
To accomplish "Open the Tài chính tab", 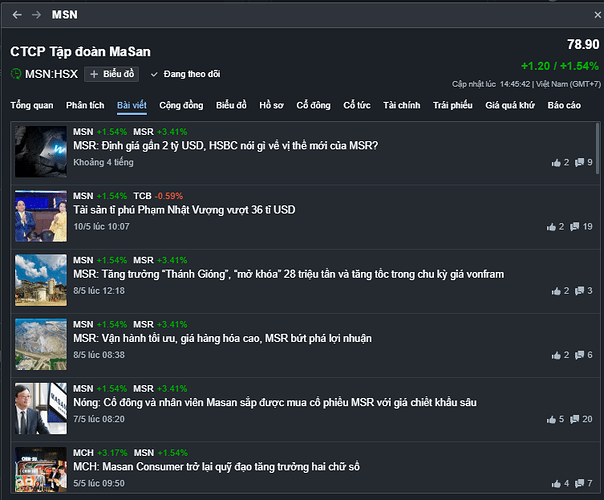I will pos(401,105).
